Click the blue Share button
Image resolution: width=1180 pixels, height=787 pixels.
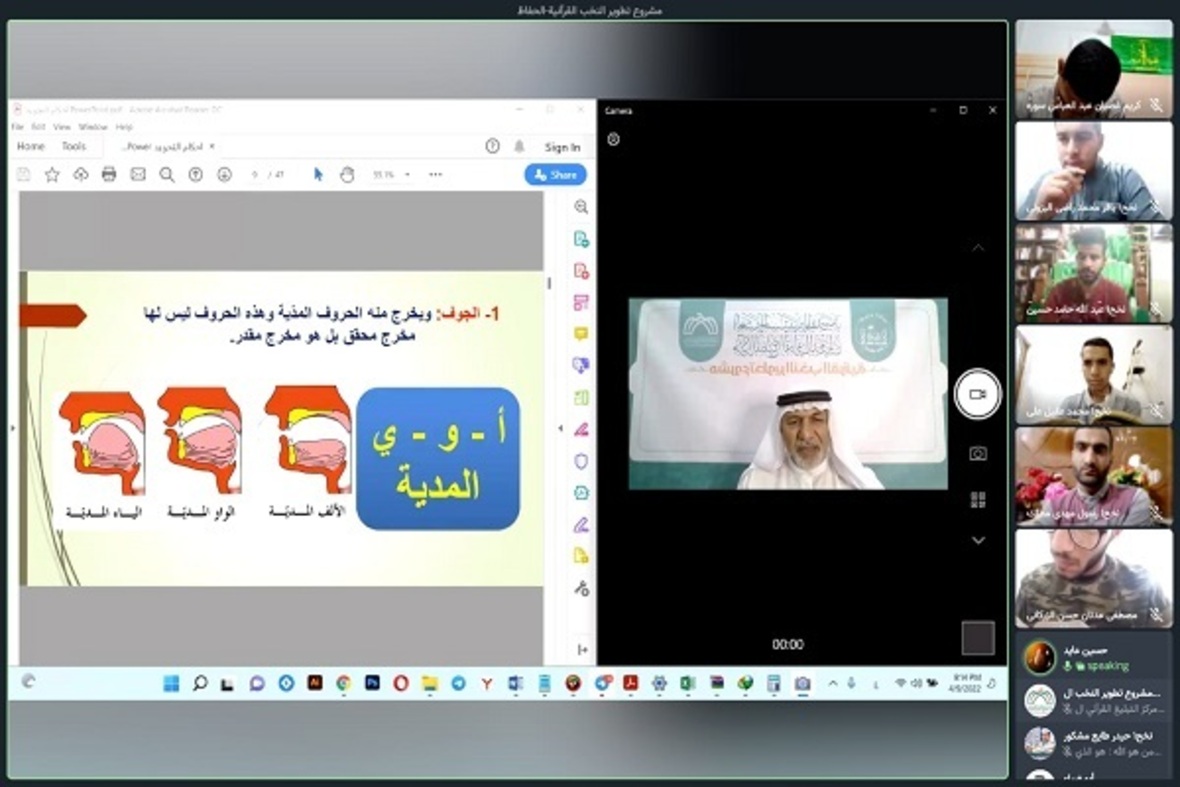[555, 174]
